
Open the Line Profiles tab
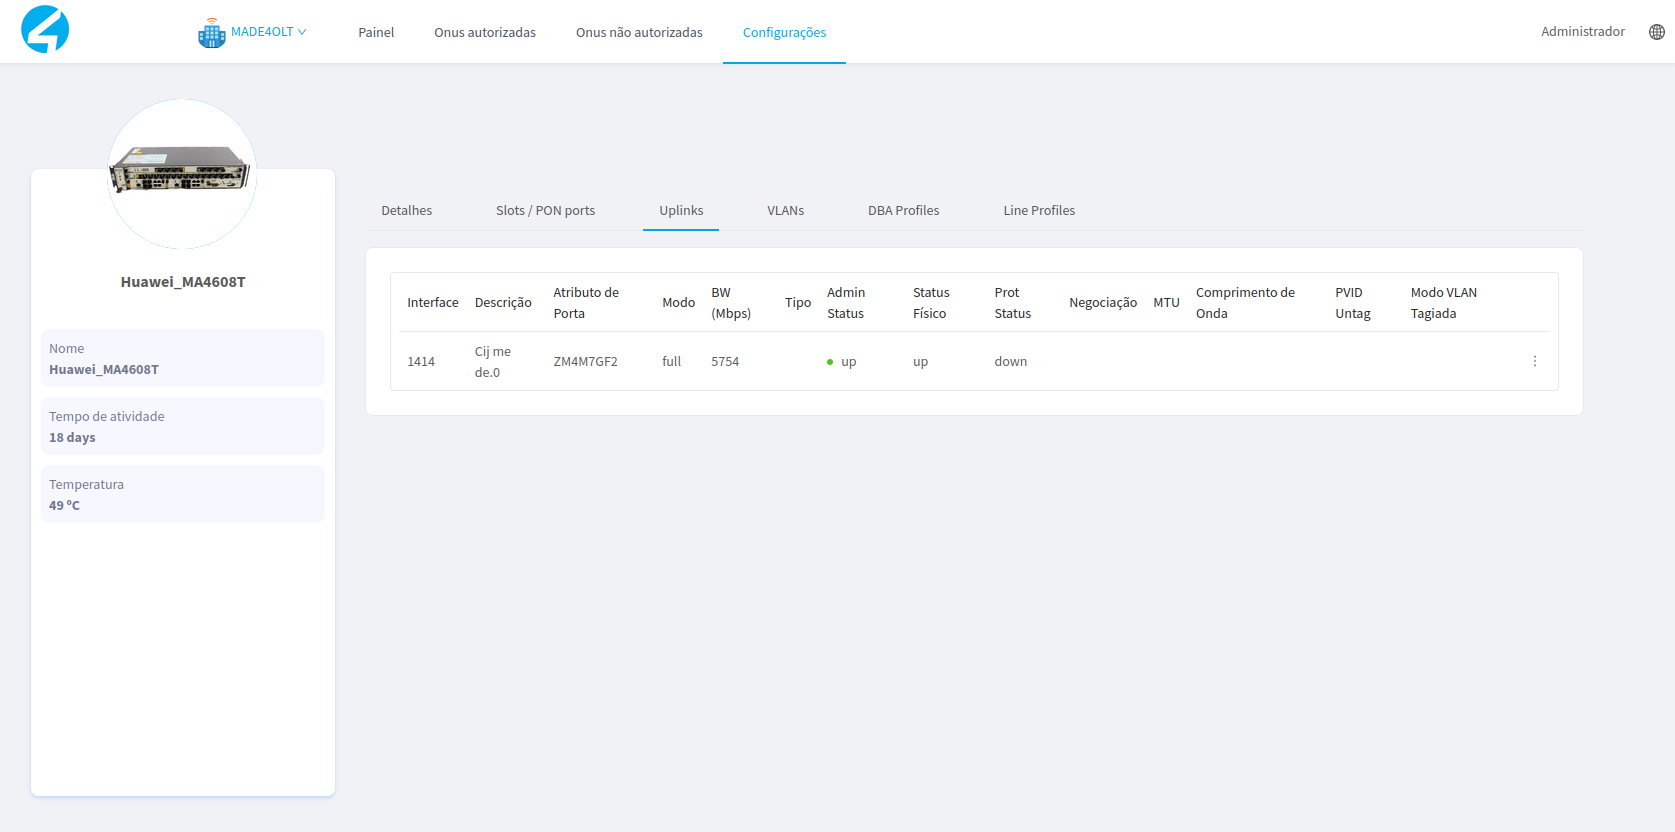(1039, 210)
